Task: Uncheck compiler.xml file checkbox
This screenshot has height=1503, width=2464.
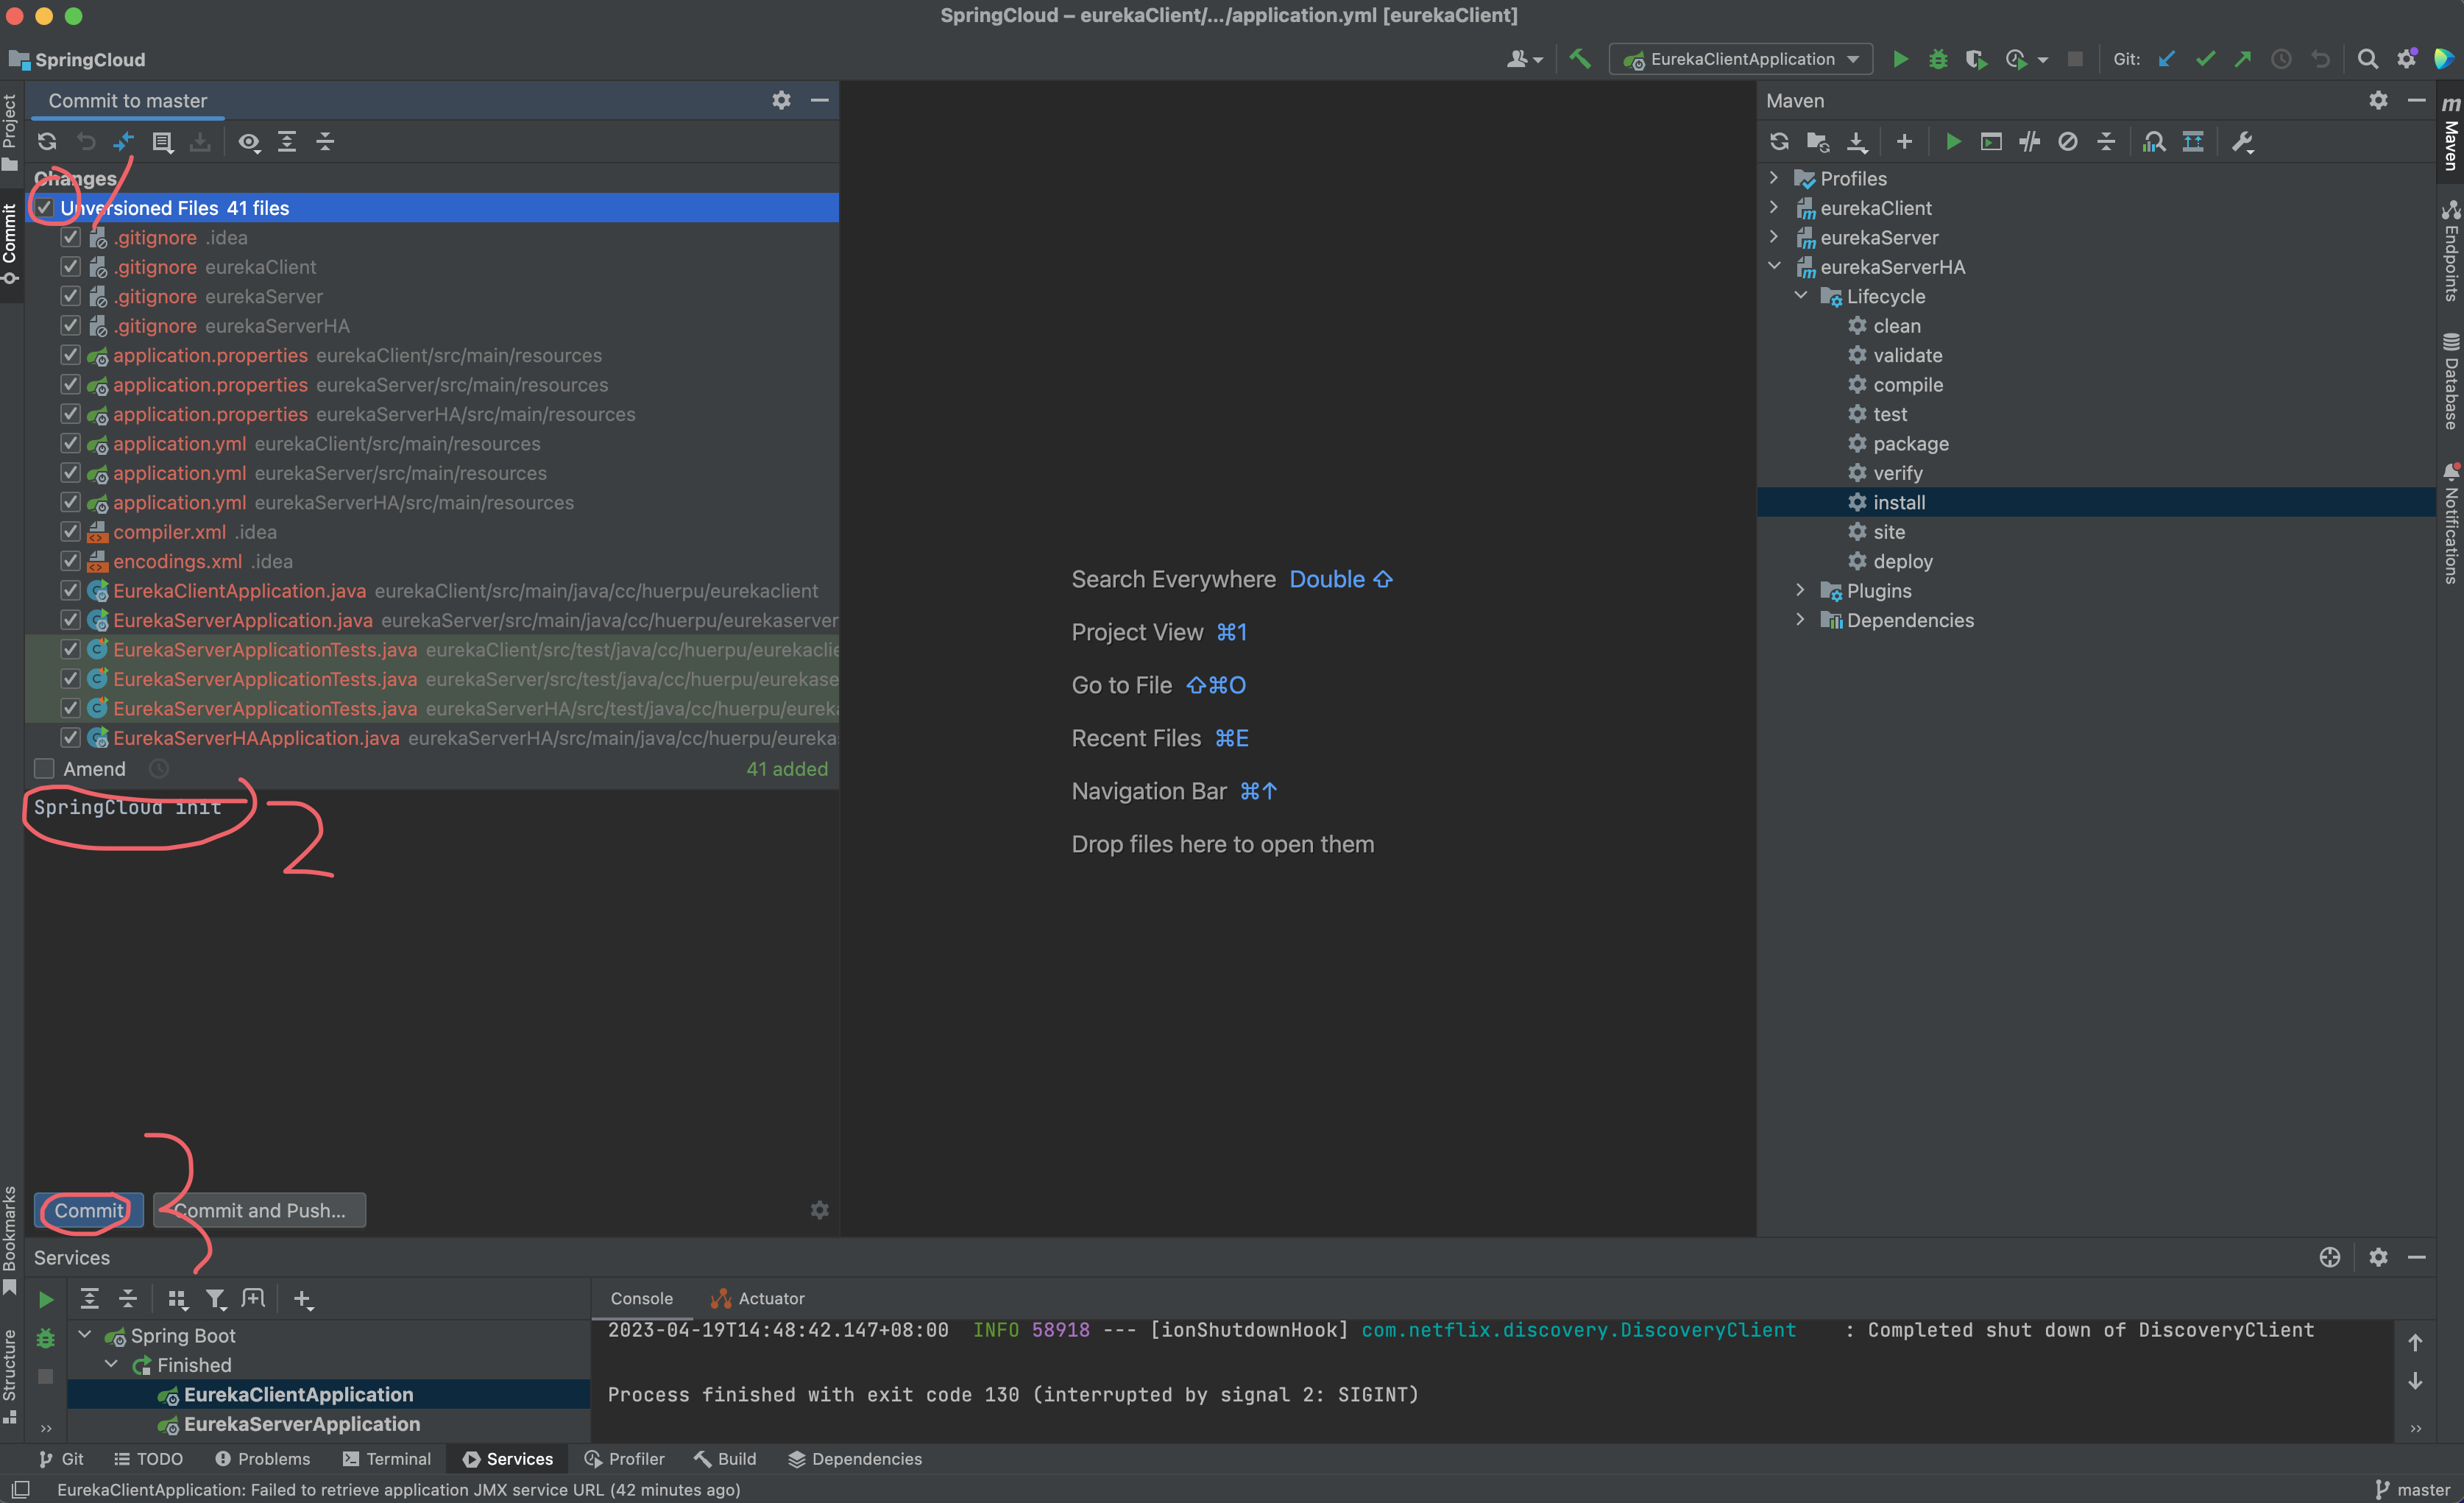Action: tap(70, 532)
